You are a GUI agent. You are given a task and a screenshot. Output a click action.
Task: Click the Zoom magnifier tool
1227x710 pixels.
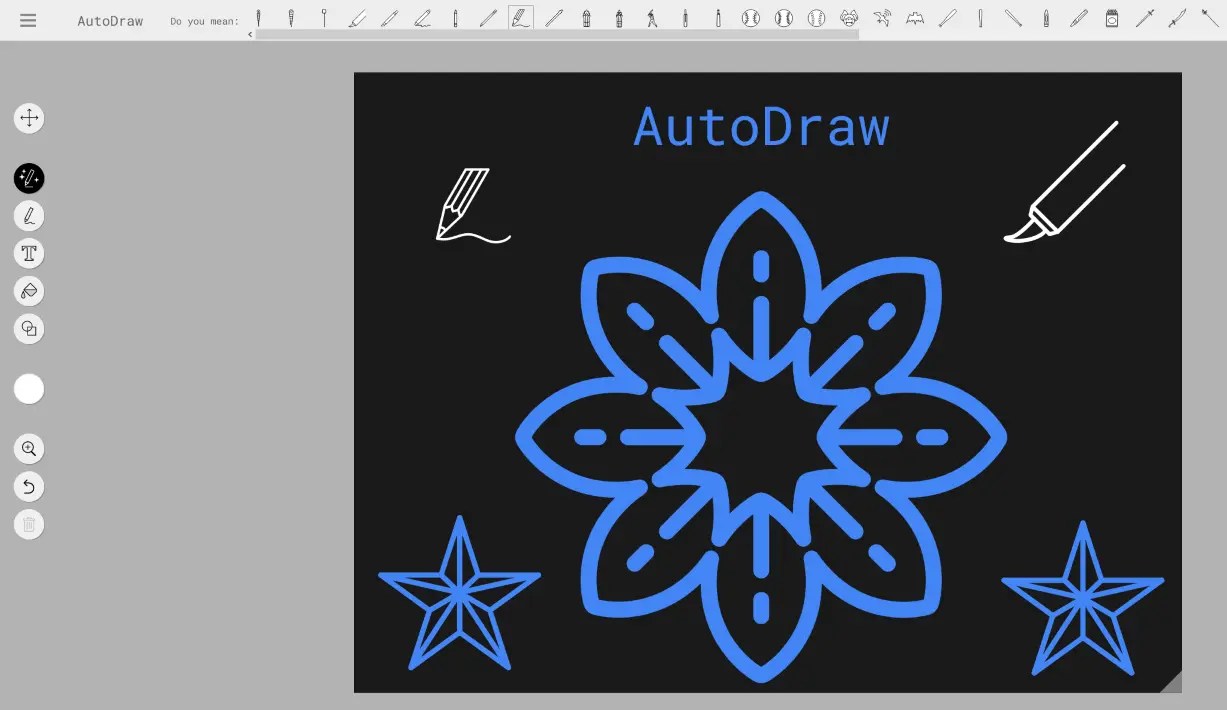[x=29, y=448]
